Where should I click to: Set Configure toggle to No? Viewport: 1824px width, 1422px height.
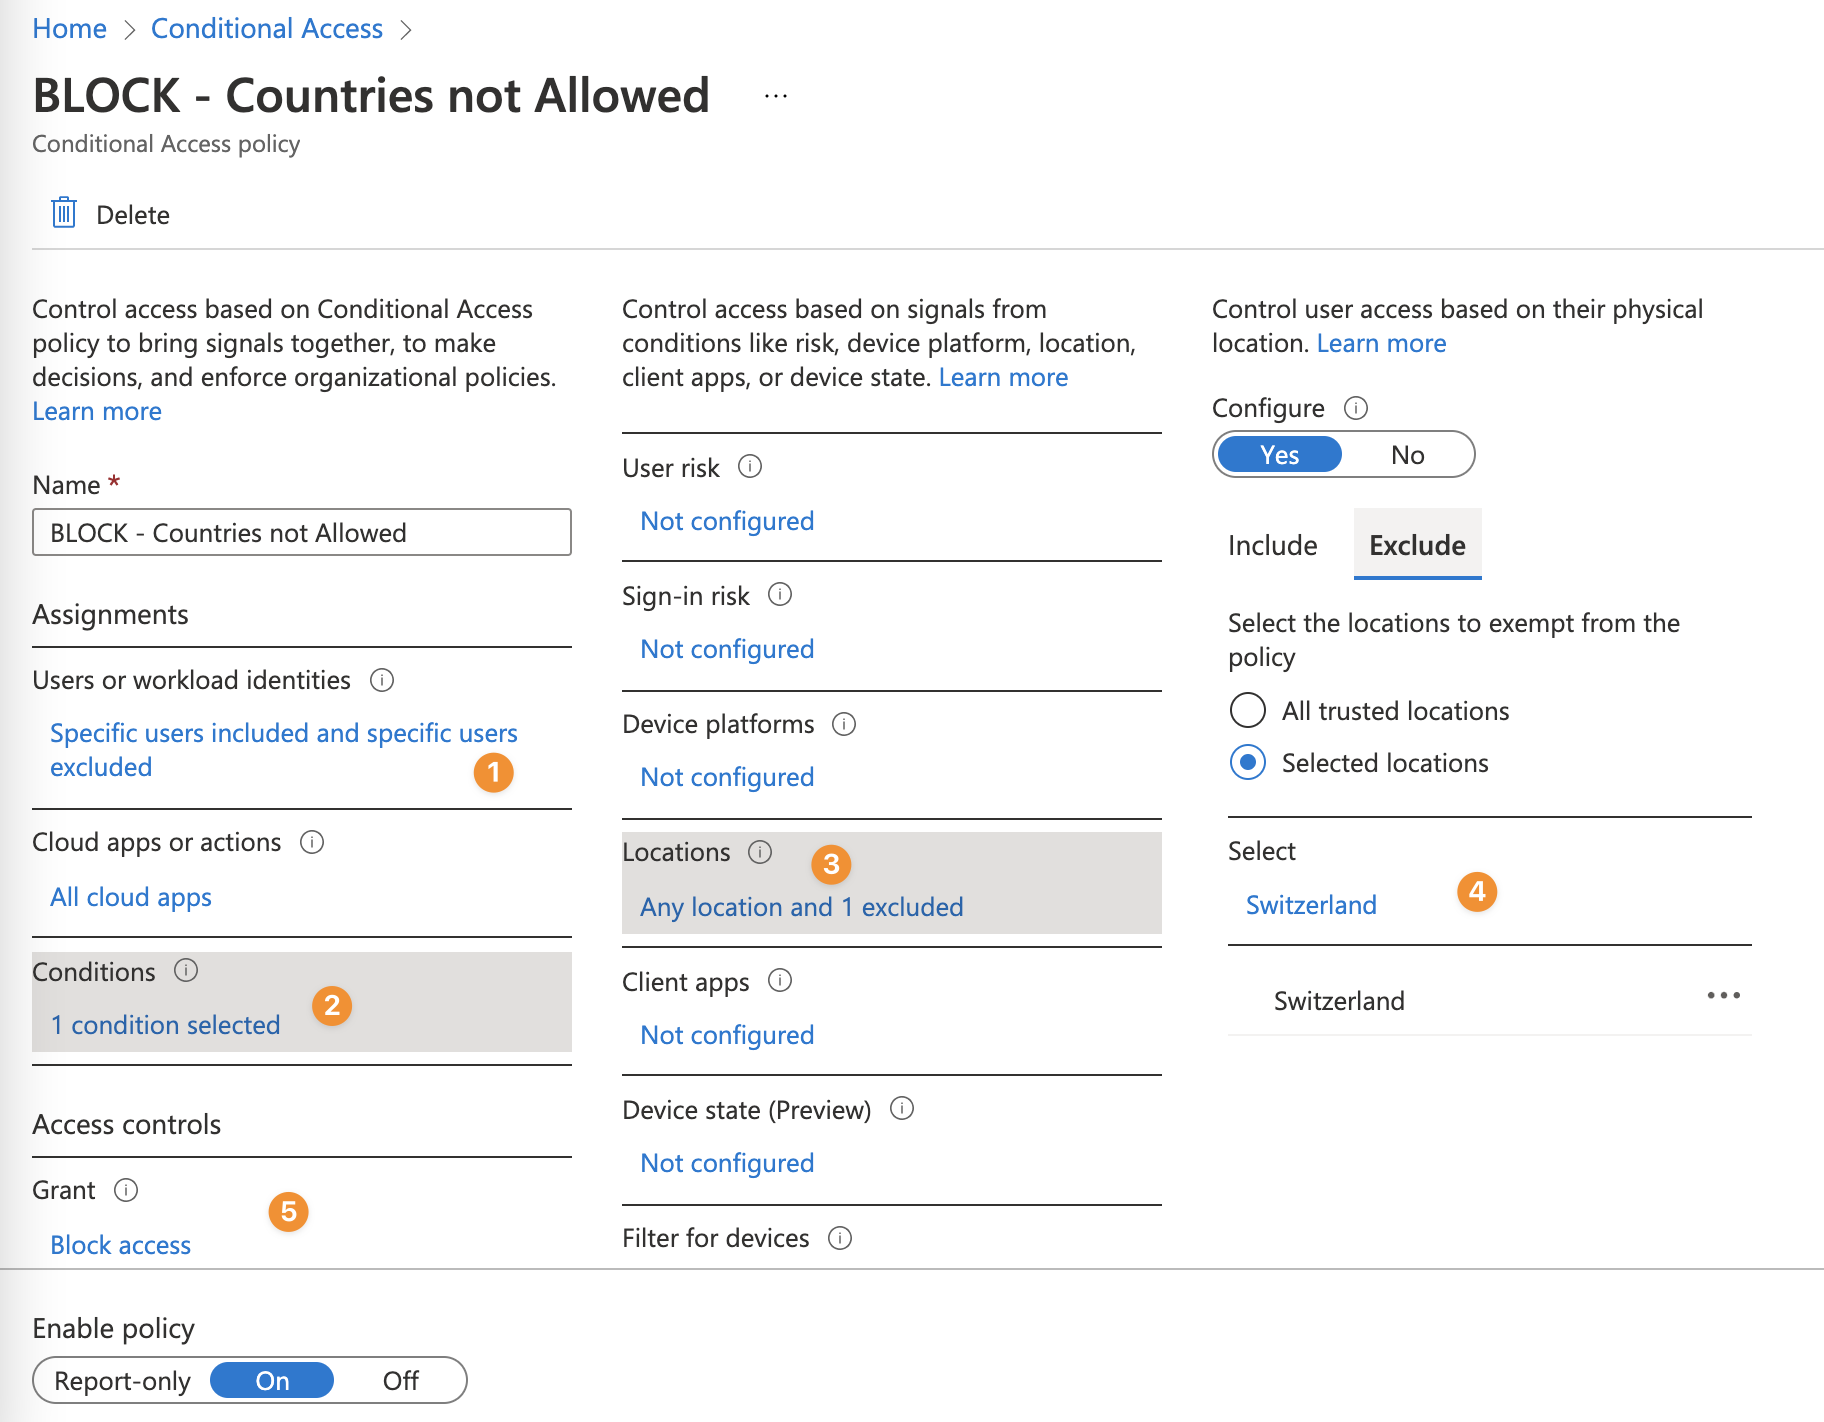point(1407,455)
